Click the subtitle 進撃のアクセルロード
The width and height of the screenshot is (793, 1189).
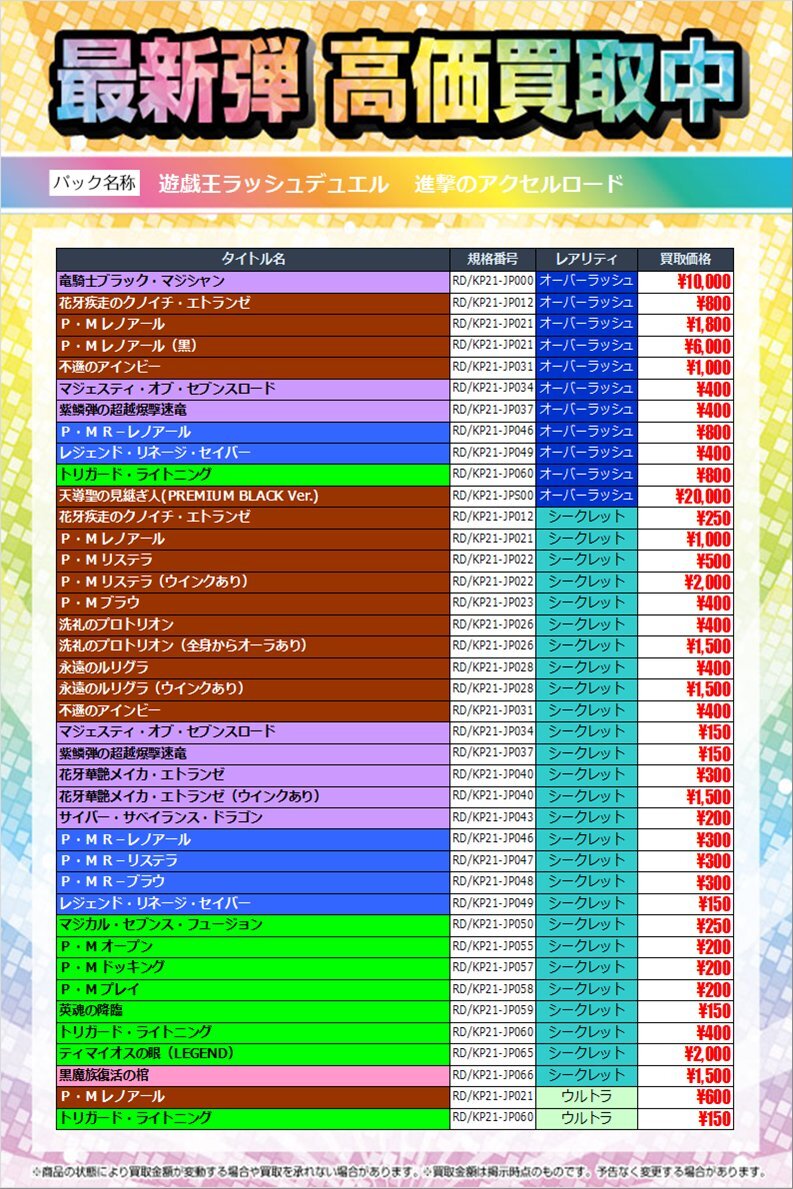click(x=519, y=184)
